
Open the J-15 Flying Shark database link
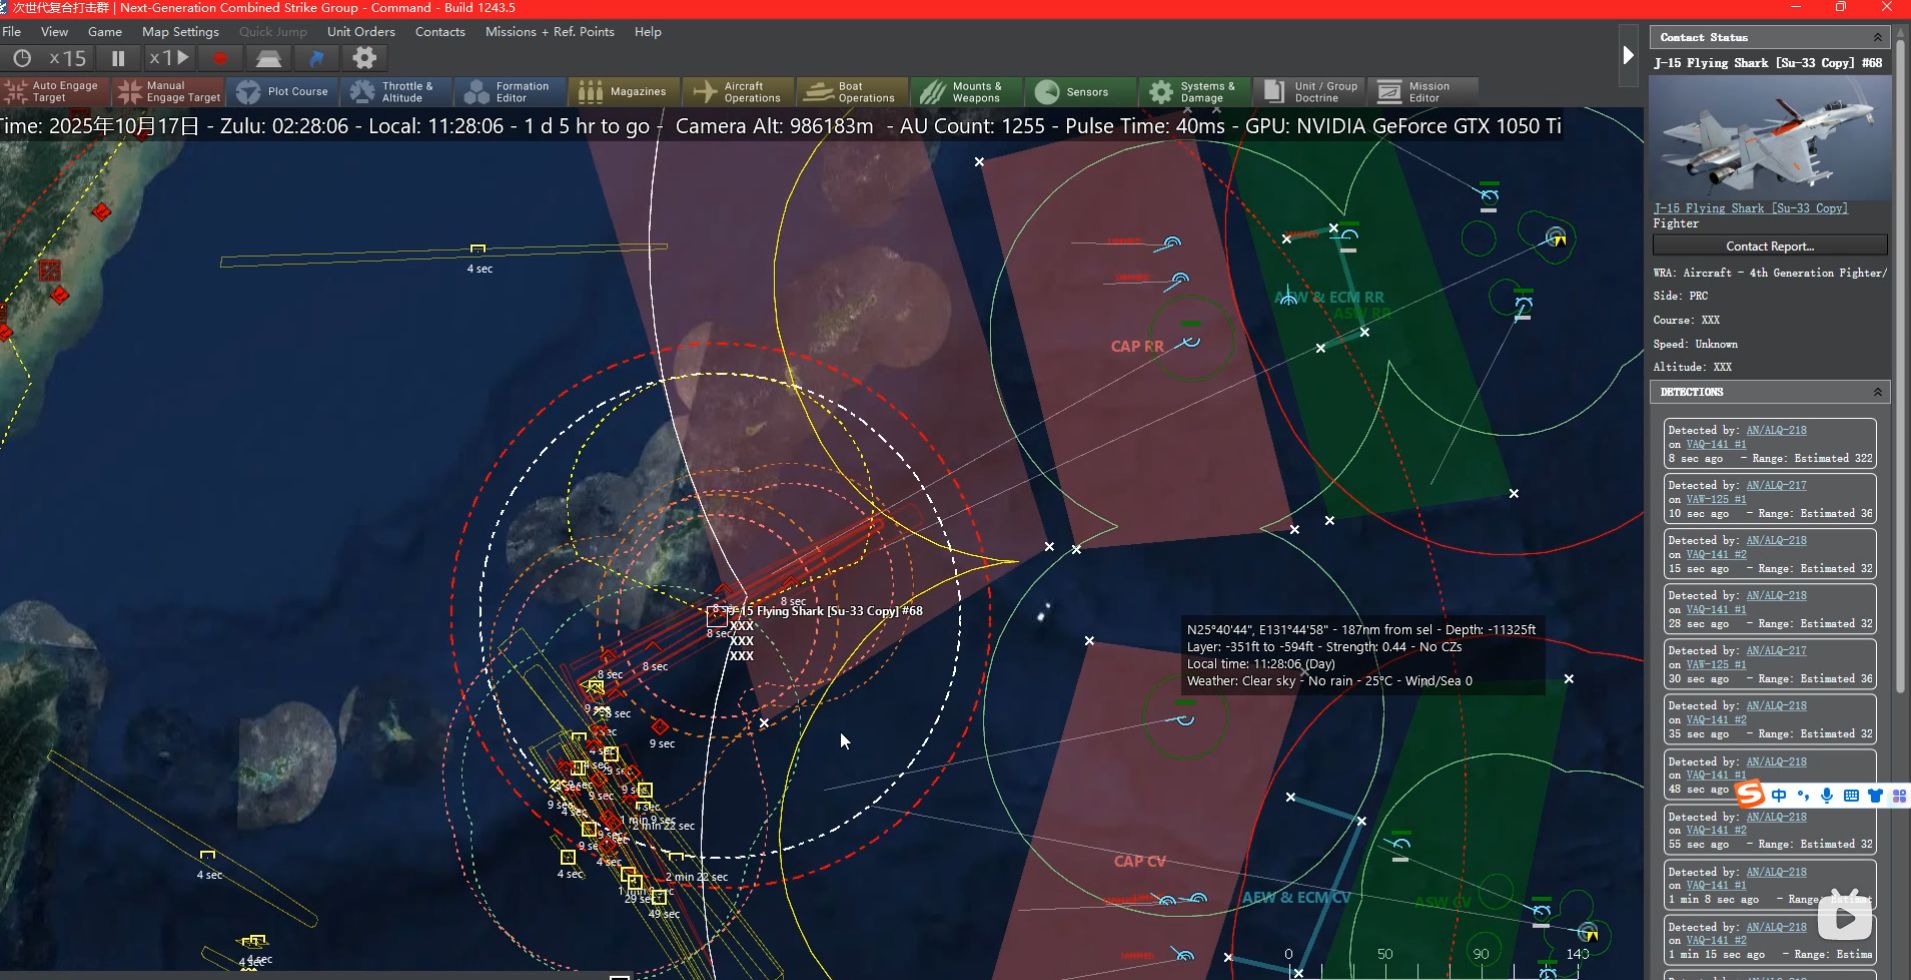(x=1750, y=208)
